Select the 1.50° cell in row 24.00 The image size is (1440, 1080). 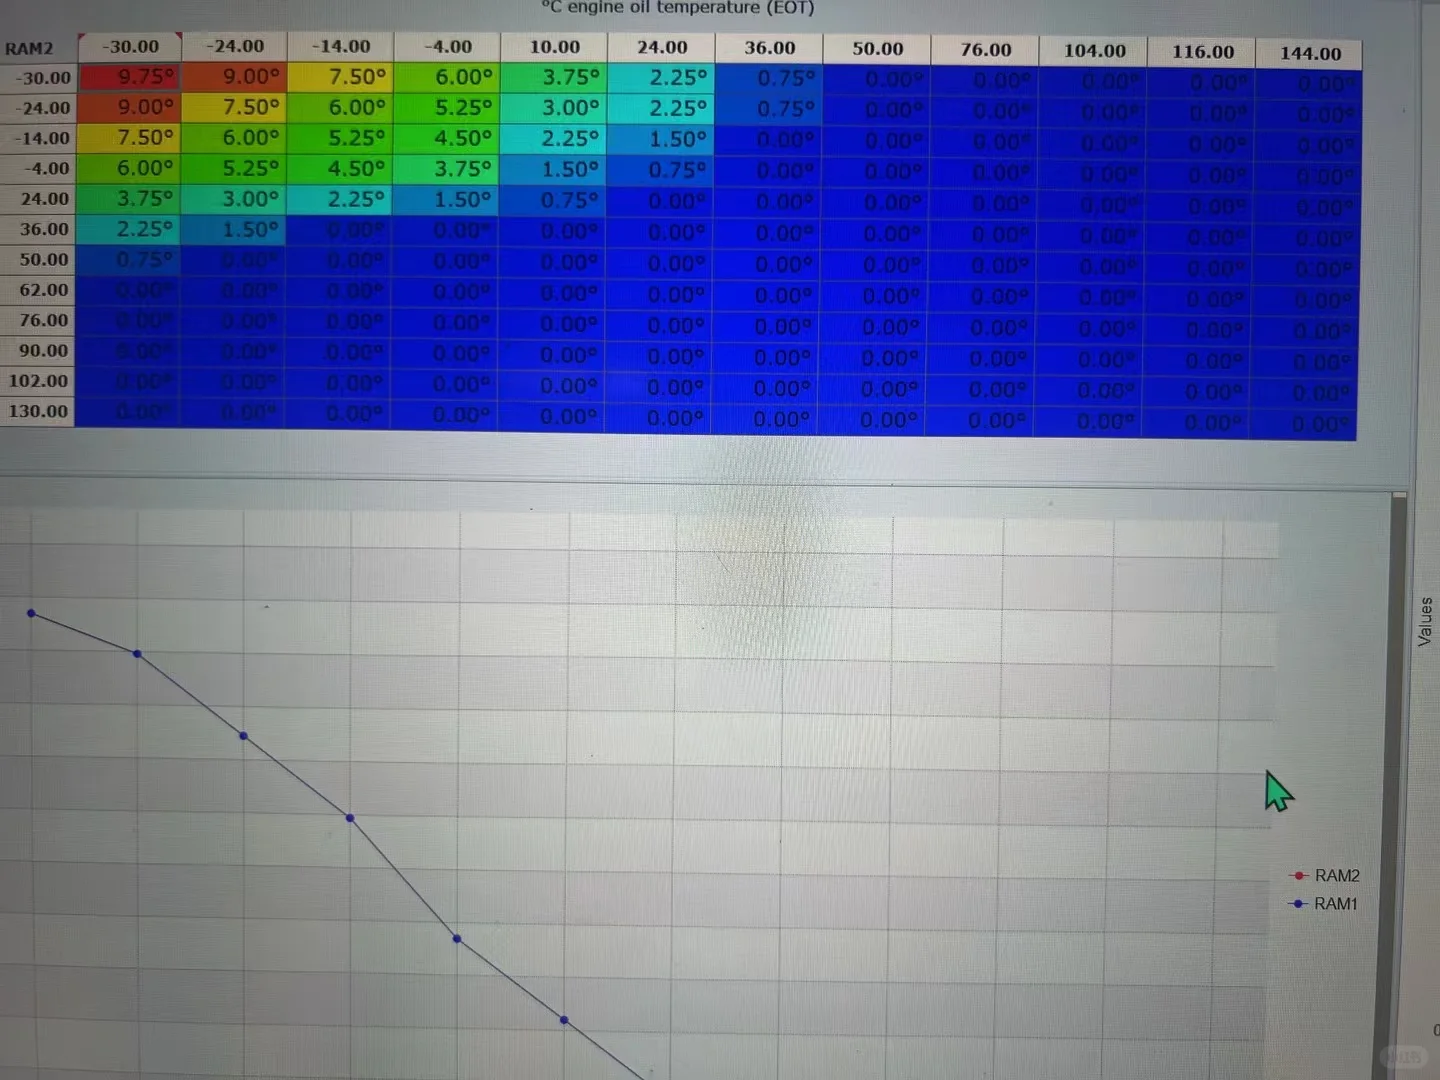(445, 200)
